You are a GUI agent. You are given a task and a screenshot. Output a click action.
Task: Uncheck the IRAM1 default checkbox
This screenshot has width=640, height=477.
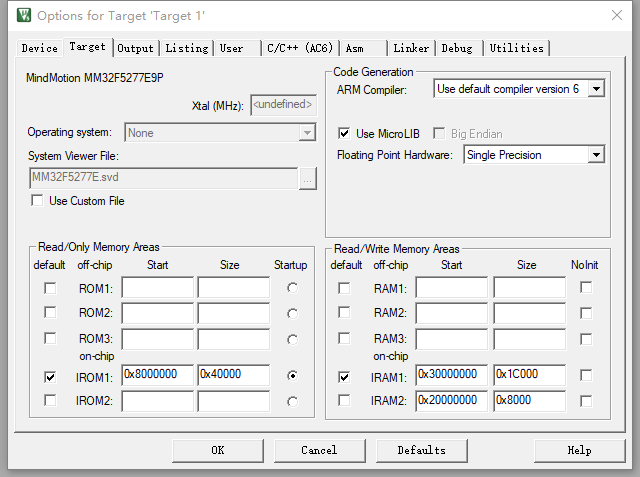click(x=344, y=377)
